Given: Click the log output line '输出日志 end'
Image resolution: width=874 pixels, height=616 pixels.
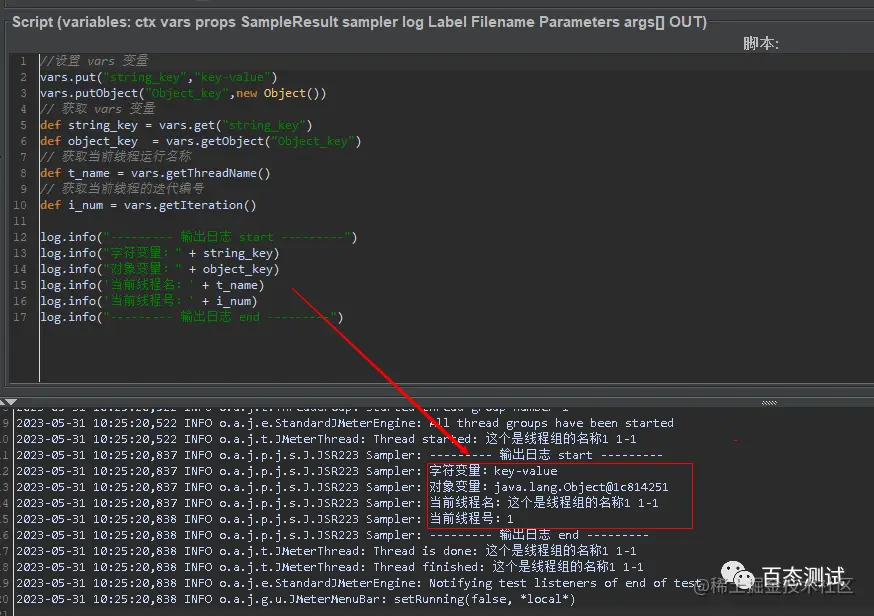Looking at the screenshot, I should (x=333, y=535).
